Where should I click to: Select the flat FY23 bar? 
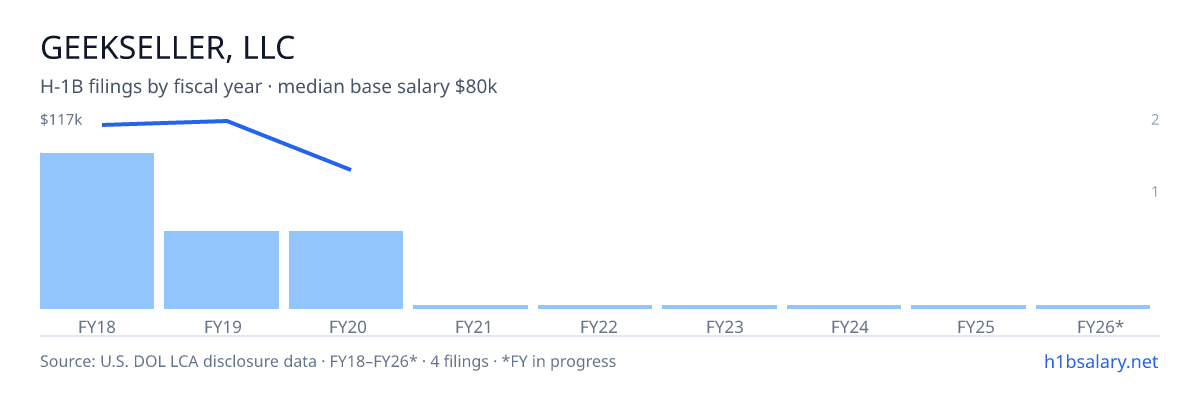(x=719, y=307)
